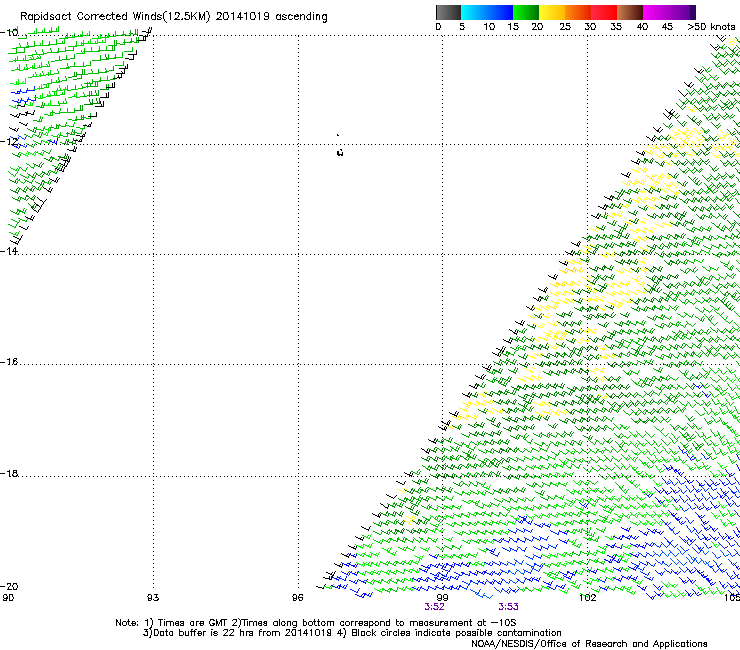Click the brown 35-40 knots color segment

(630, 12)
